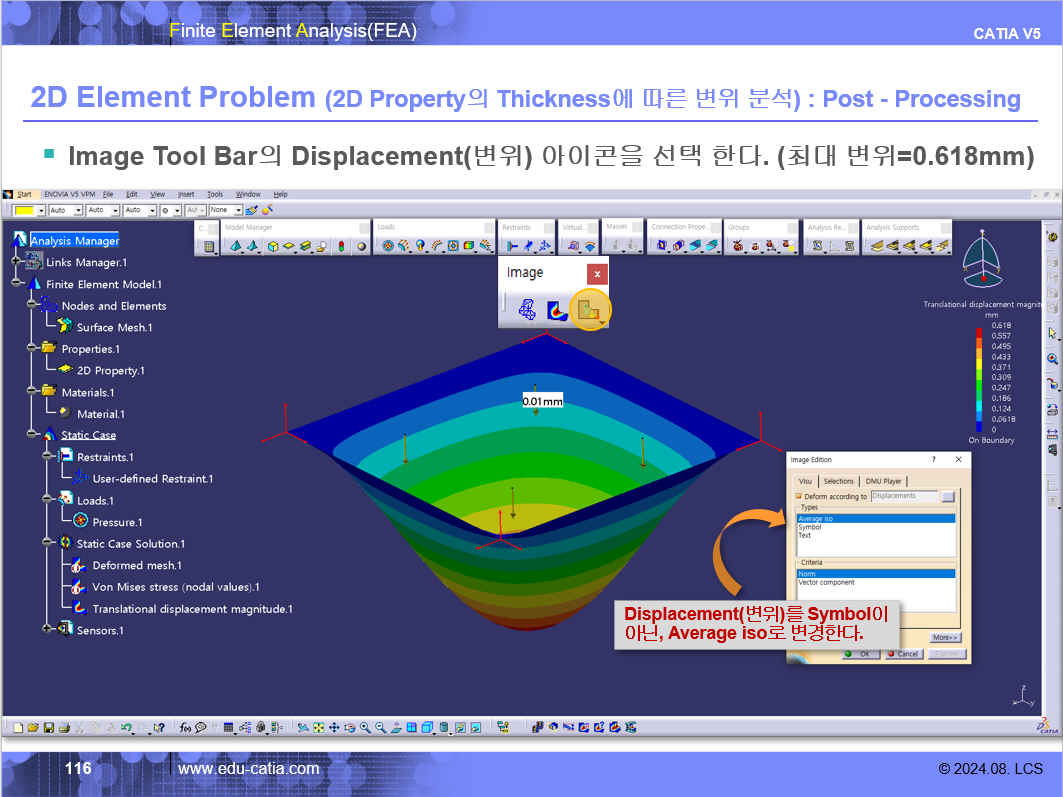Click the More>> button
This screenshot has width=1063, height=797.
(944, 637)
